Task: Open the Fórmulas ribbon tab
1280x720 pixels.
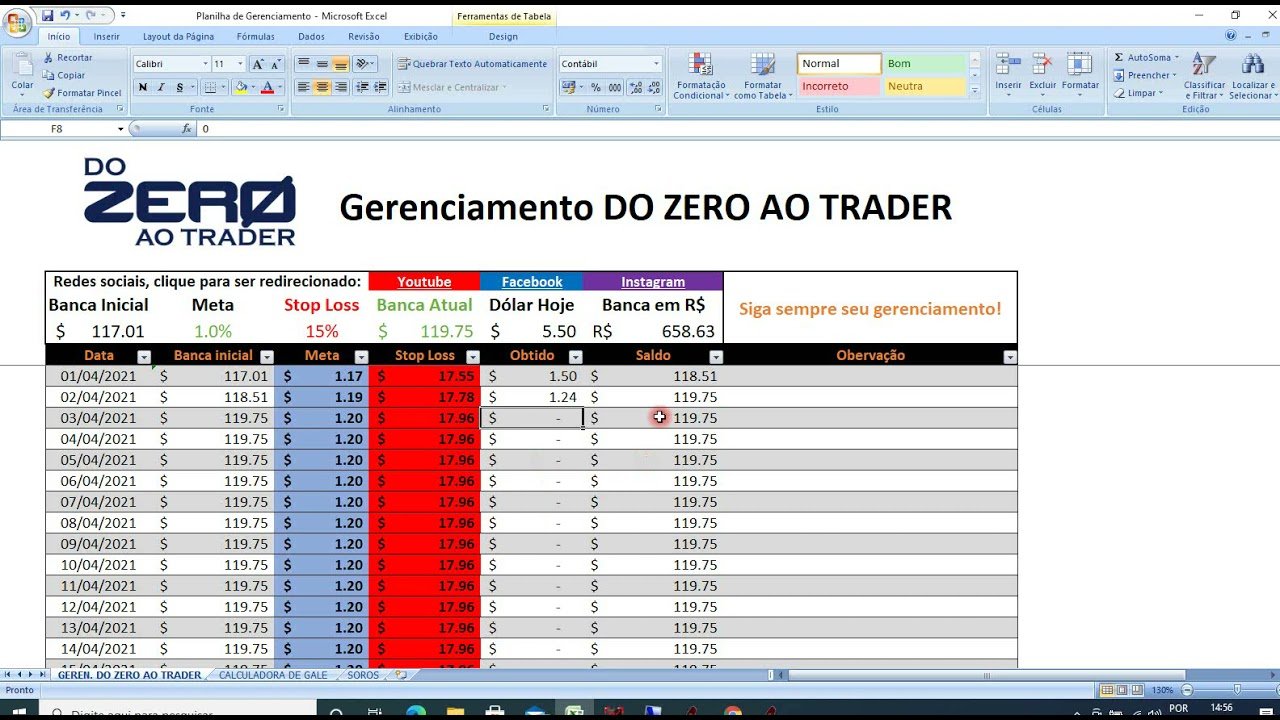Action: (255, 37)
